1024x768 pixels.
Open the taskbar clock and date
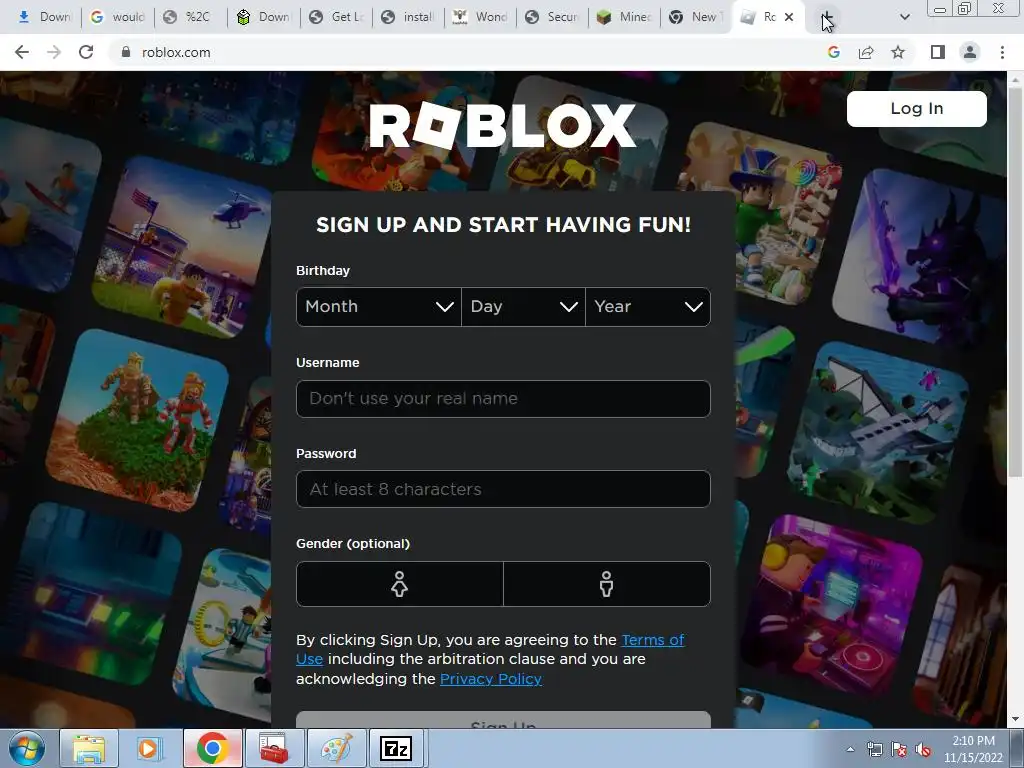tap(973, 749)
